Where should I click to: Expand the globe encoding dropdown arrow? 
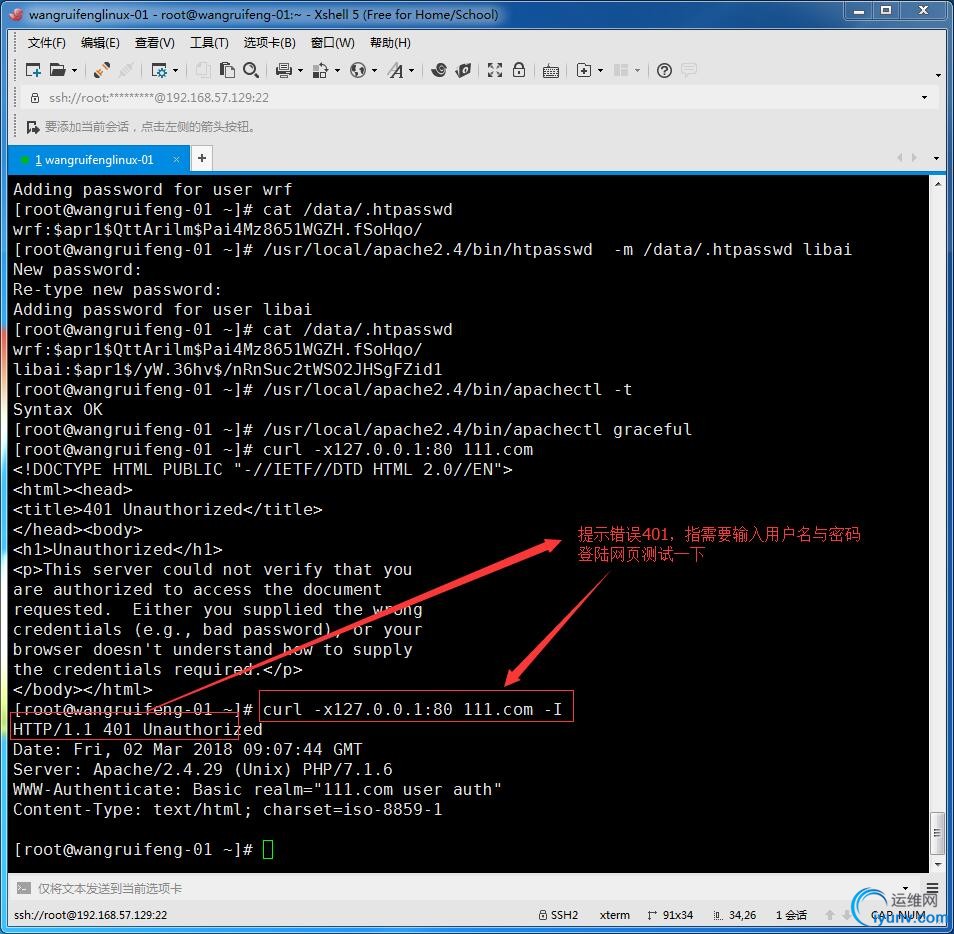[x=374, y=71]
